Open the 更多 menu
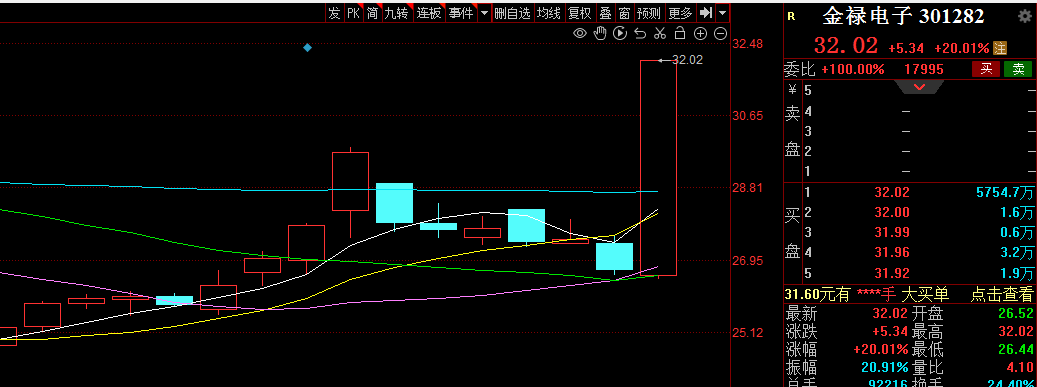 tap(681, 13)
